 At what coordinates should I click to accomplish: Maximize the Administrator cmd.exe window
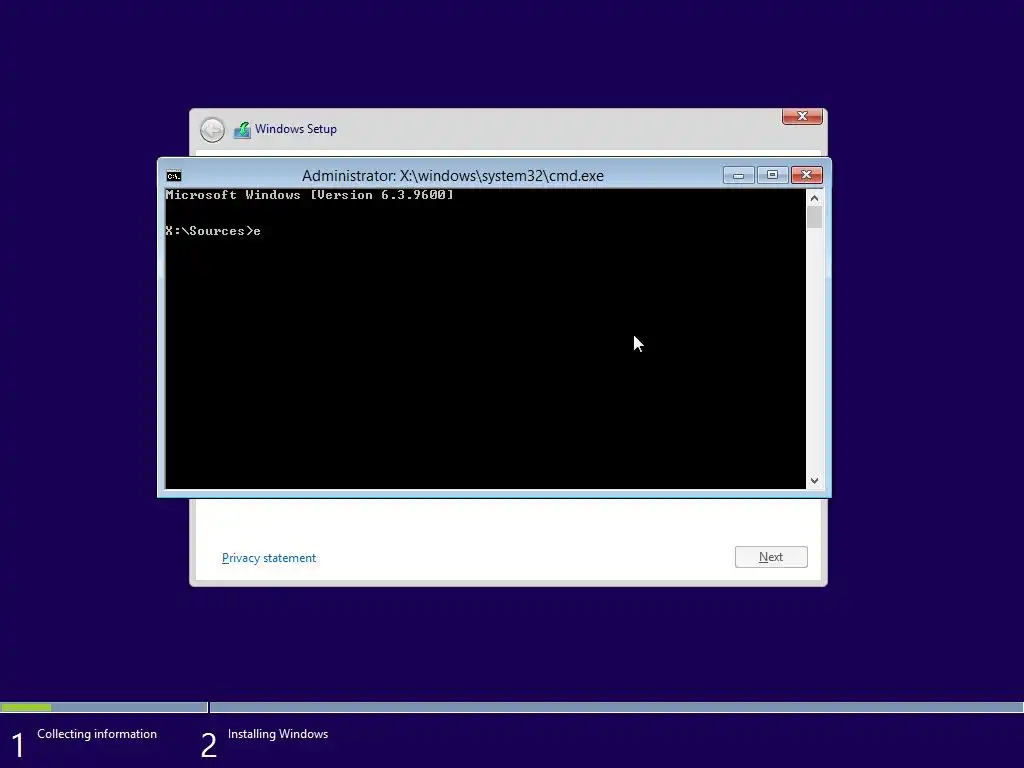coord(773,175)
